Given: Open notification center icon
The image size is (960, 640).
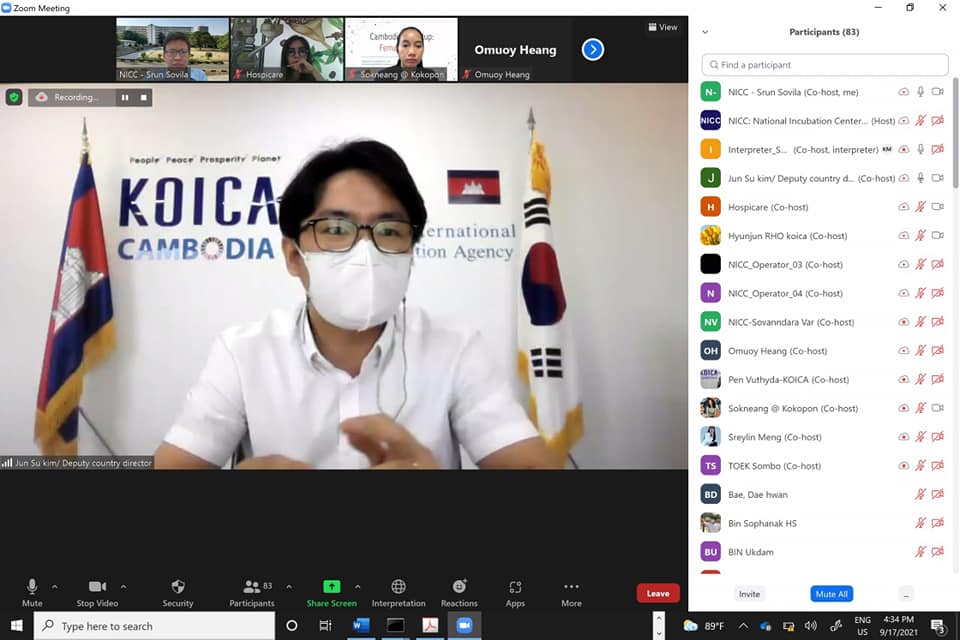Looking at the screenshot, I should [937, 626].
